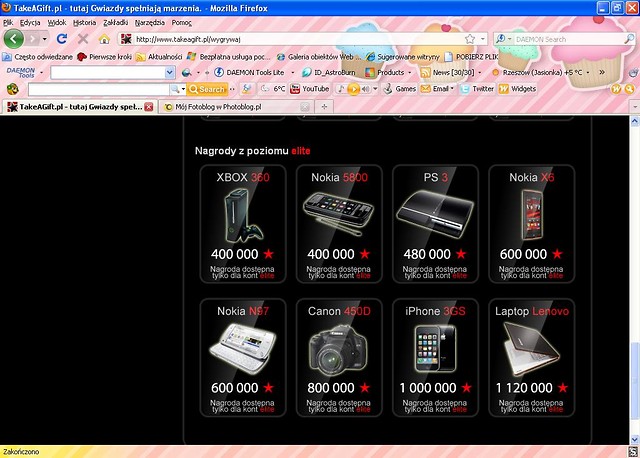Open the Historia menu

84,23
